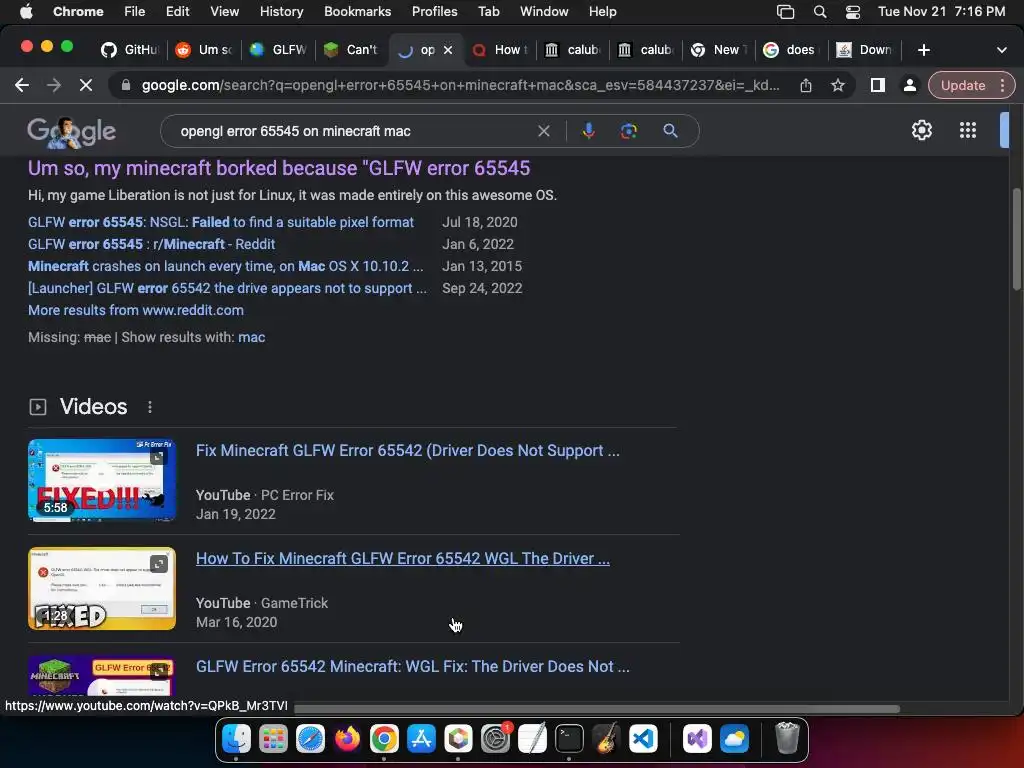Open Control Center in menu bar
Viewport: 1024px width, 768px height.
(852, 12)
